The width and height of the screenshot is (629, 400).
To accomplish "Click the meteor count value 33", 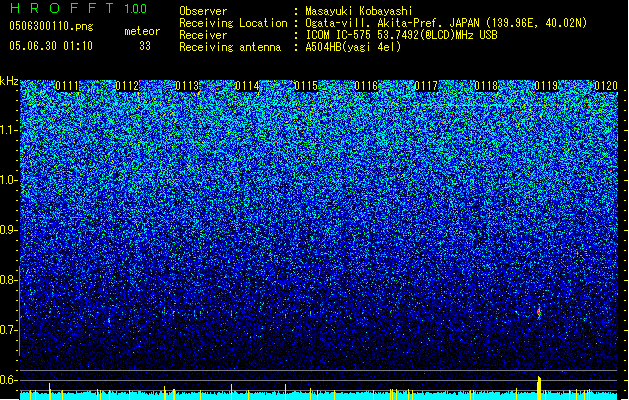I will 145,46.
